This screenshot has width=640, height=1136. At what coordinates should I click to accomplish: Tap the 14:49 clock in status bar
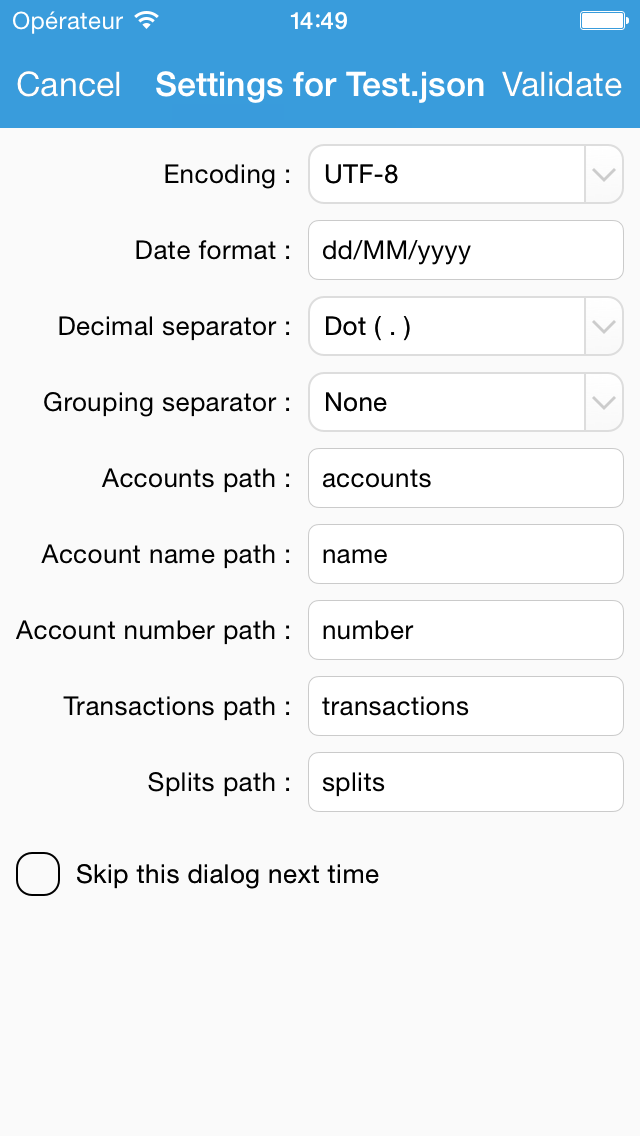(319, 21)
